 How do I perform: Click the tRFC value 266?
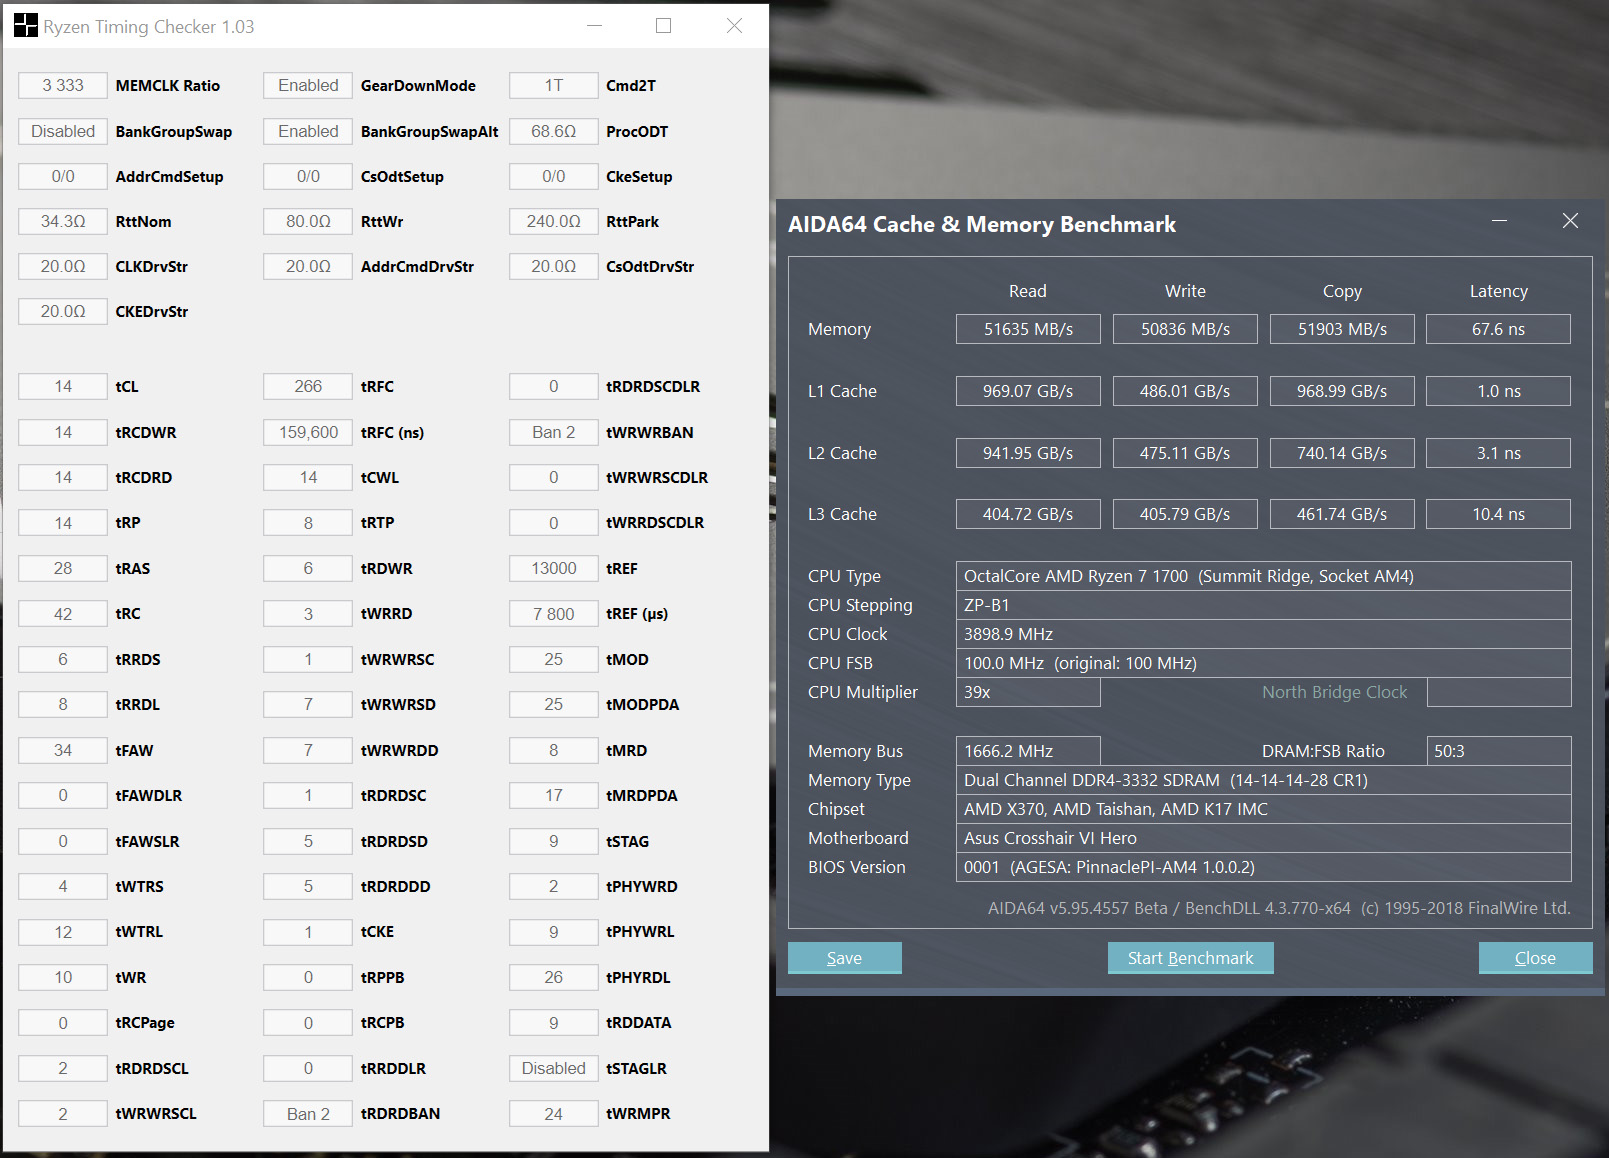click(308, 387)
